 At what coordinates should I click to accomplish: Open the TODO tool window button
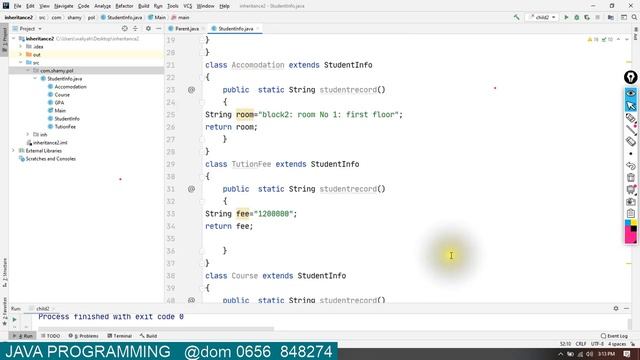coord(51,336)
